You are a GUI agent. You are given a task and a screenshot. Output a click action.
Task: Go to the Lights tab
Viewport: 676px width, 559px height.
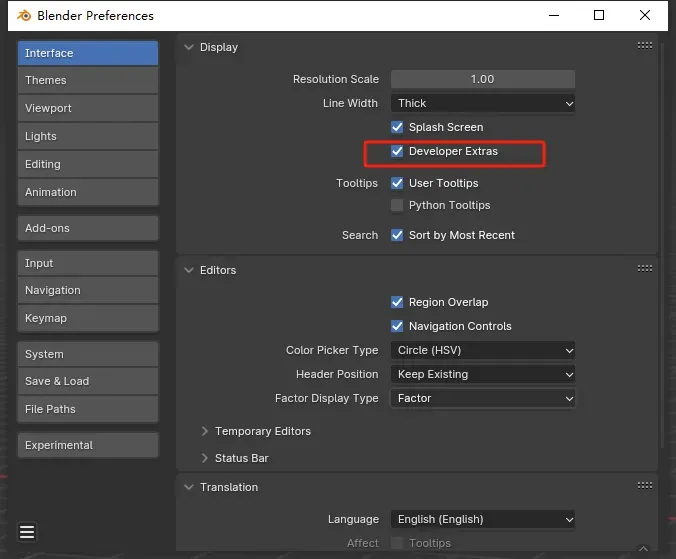click(88, 136)
